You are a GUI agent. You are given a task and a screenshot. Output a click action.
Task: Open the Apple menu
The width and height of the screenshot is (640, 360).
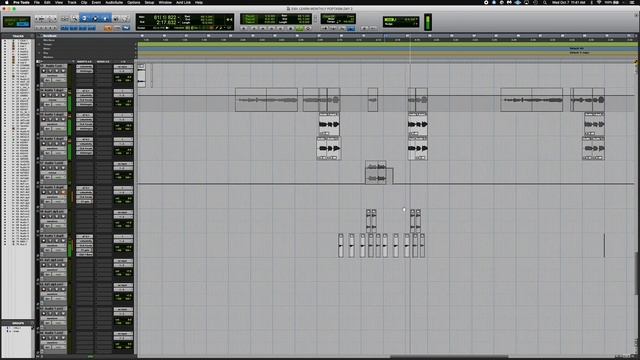coord(7,2)
